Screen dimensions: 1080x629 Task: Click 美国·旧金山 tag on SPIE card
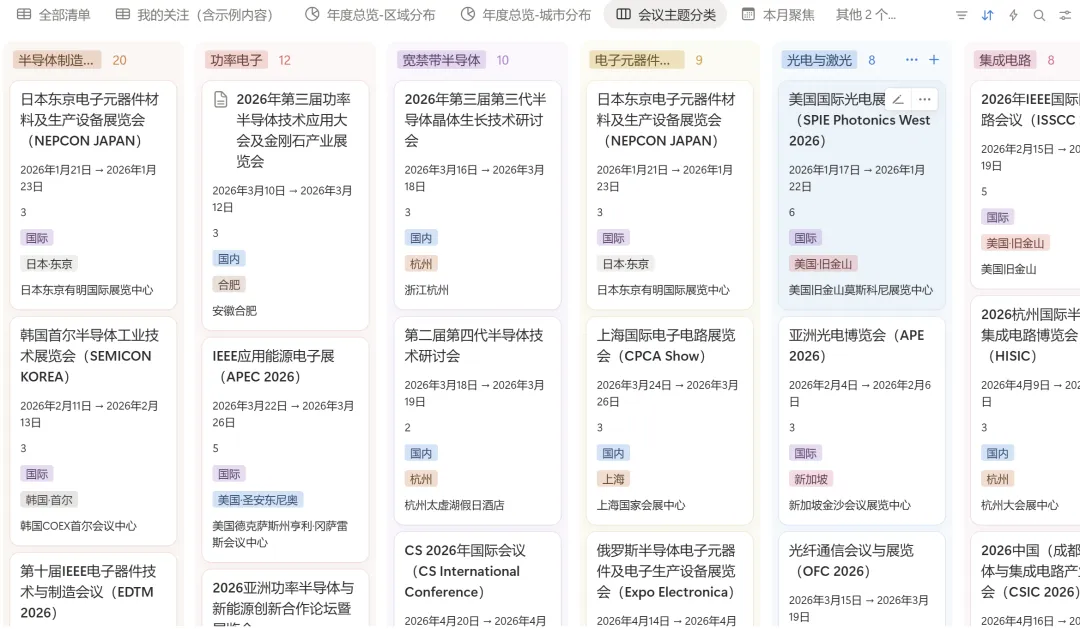[x=823, y=264]
